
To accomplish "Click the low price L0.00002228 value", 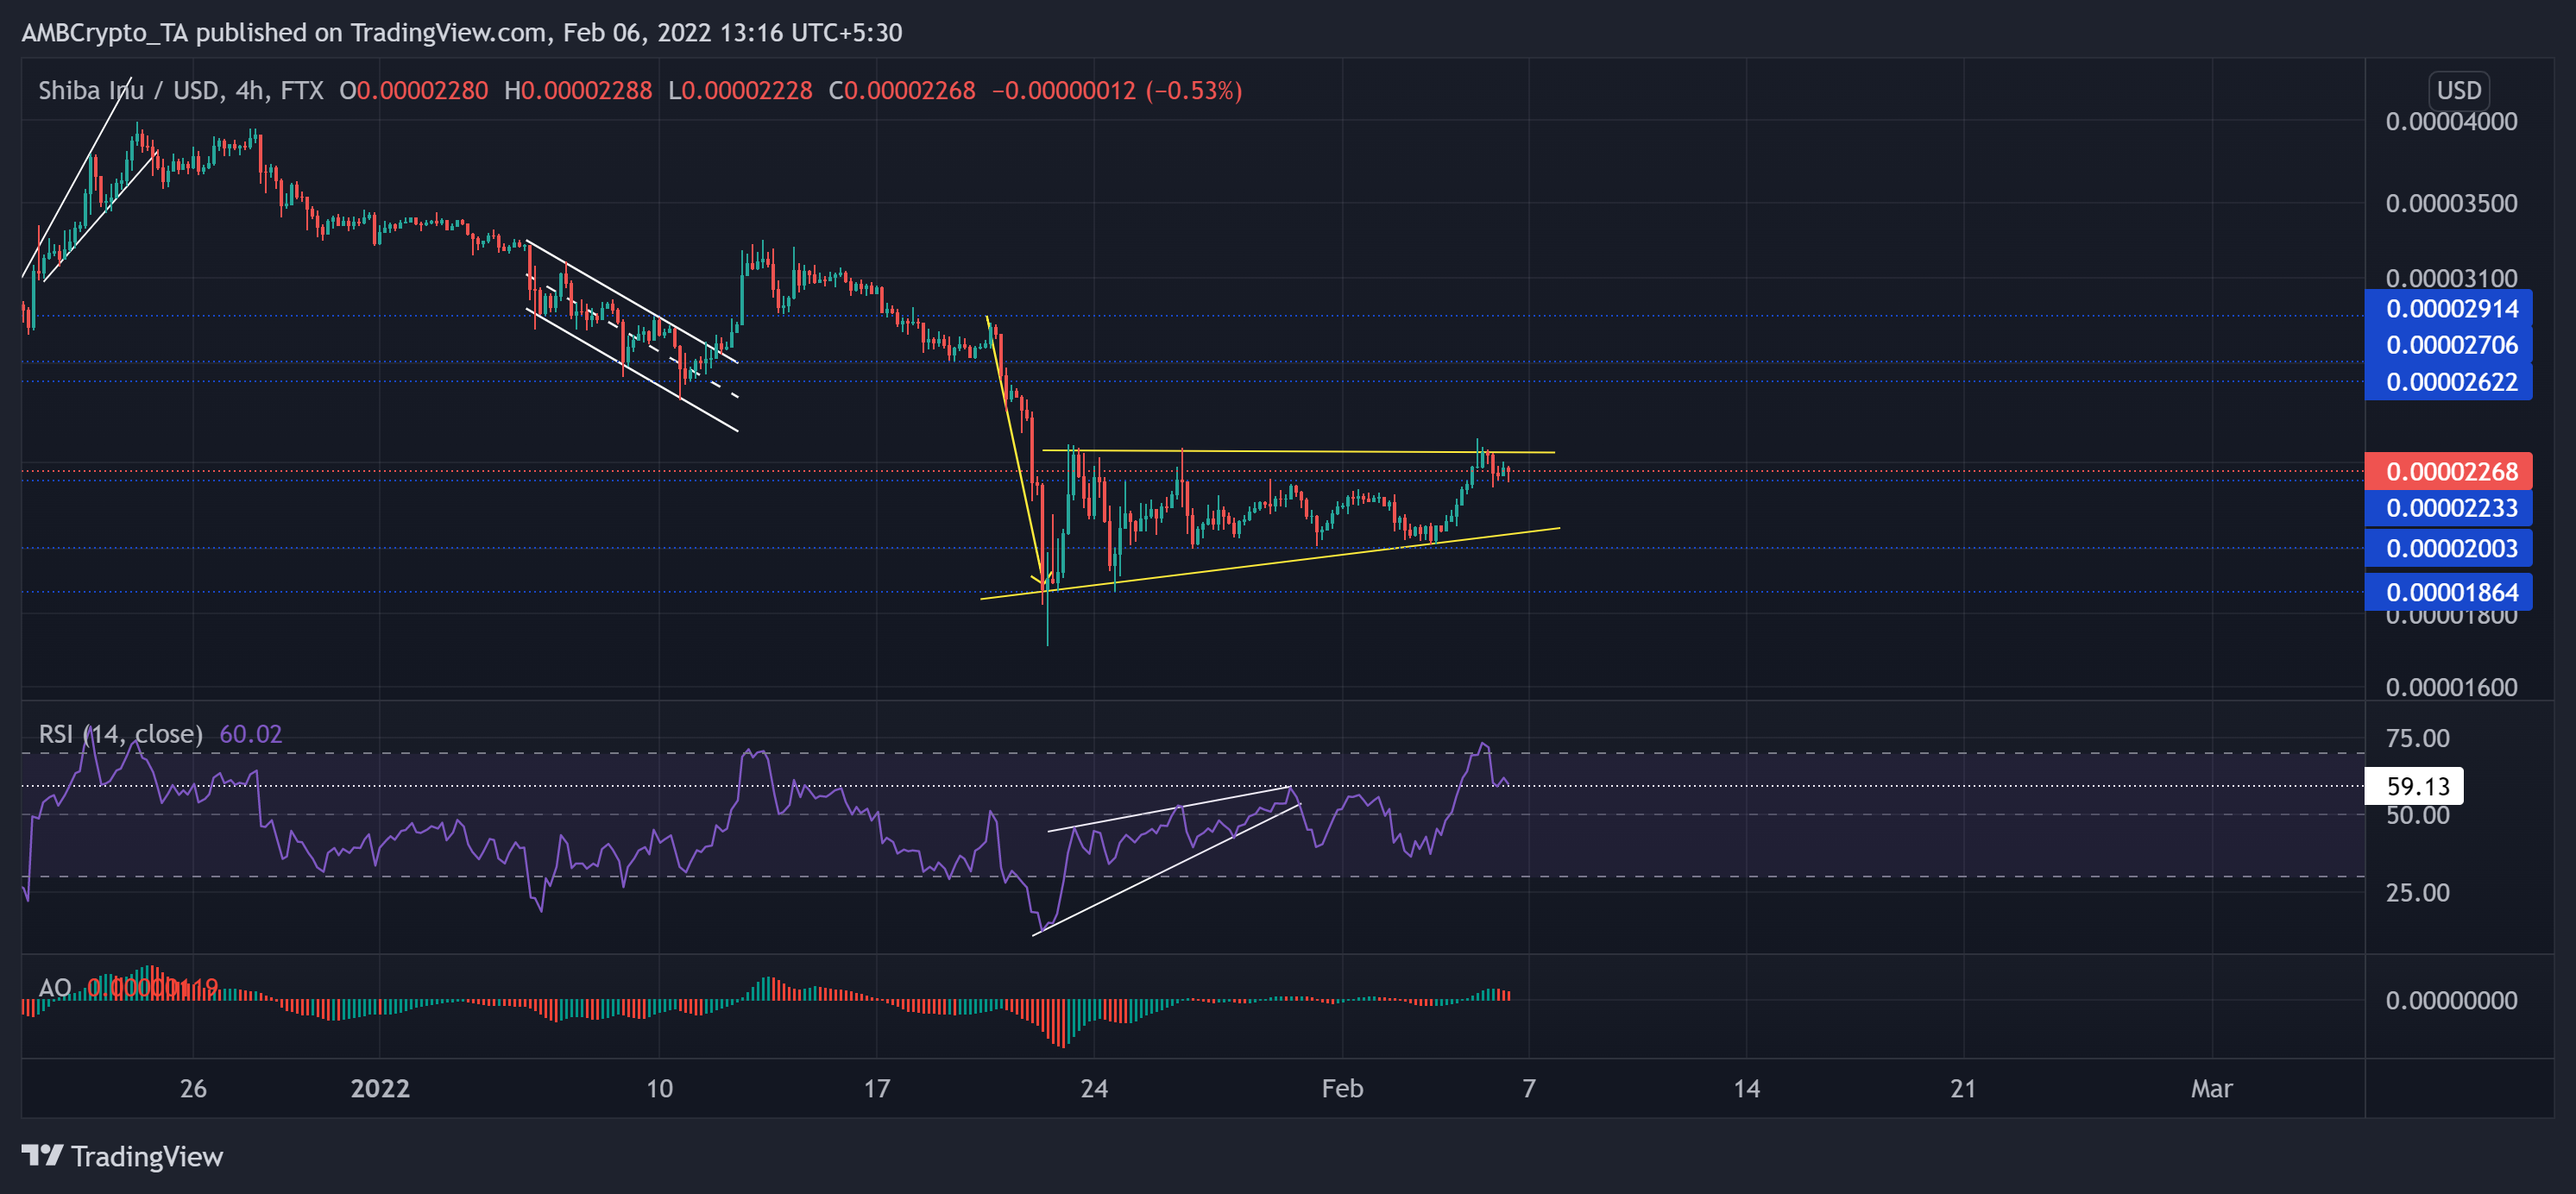I will click(740, 91).
